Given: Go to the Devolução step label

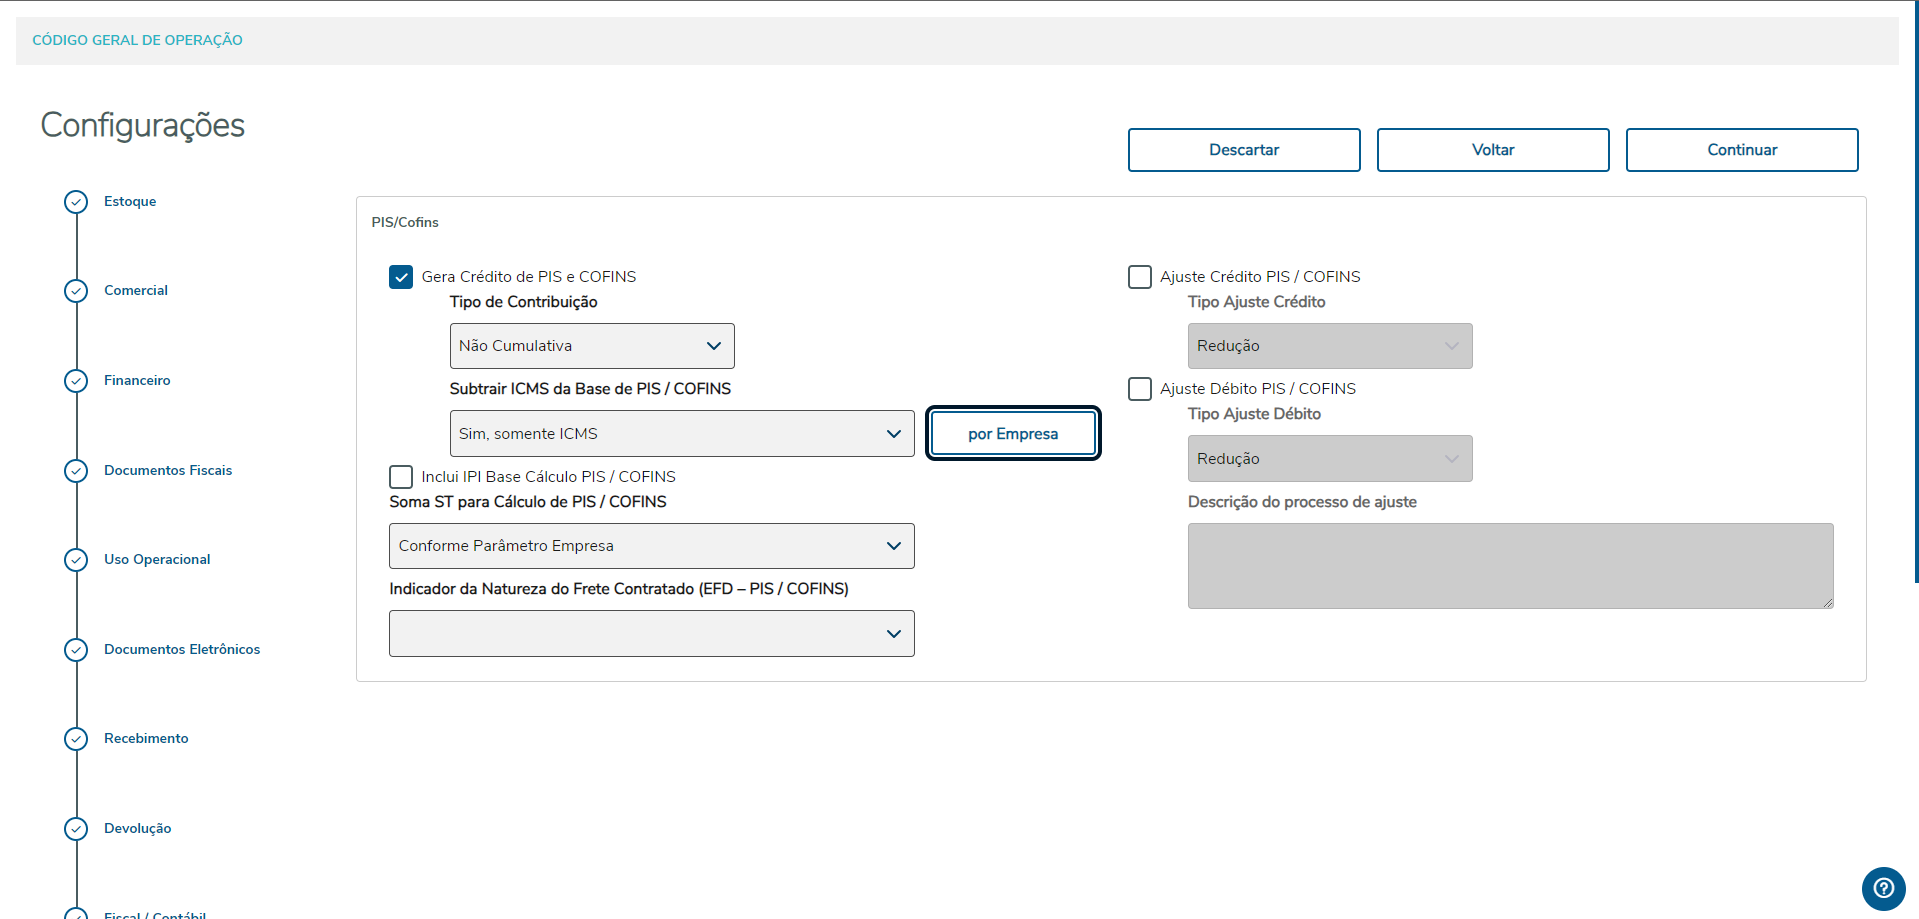Looking at the screenshot, I should coord(138,829).
